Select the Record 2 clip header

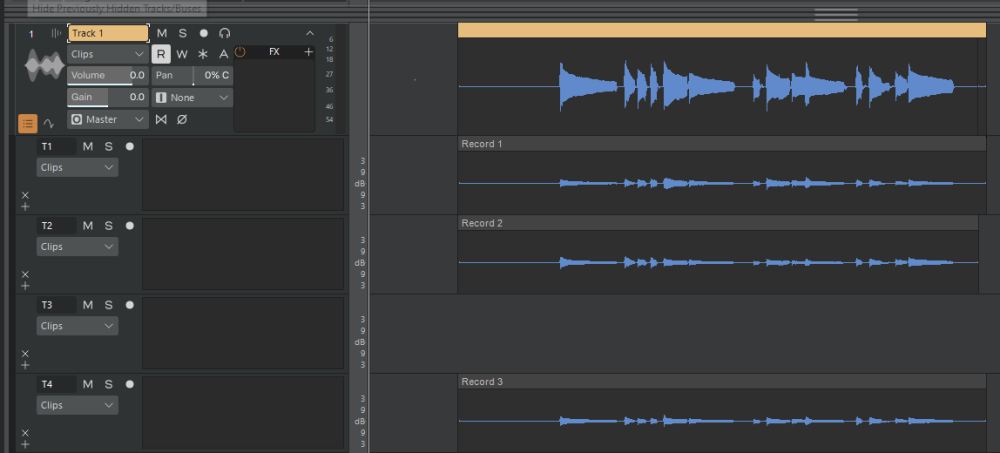click(718, 223)
